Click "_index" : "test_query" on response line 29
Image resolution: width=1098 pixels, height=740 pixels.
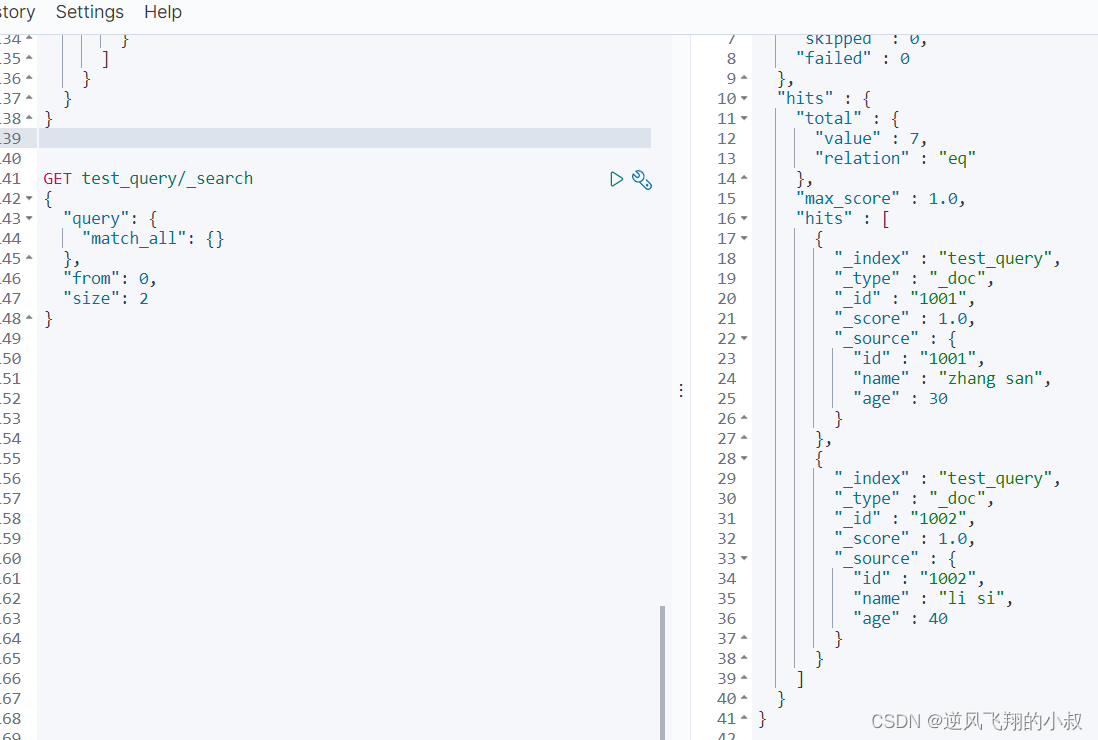click(x=947, y=479)
